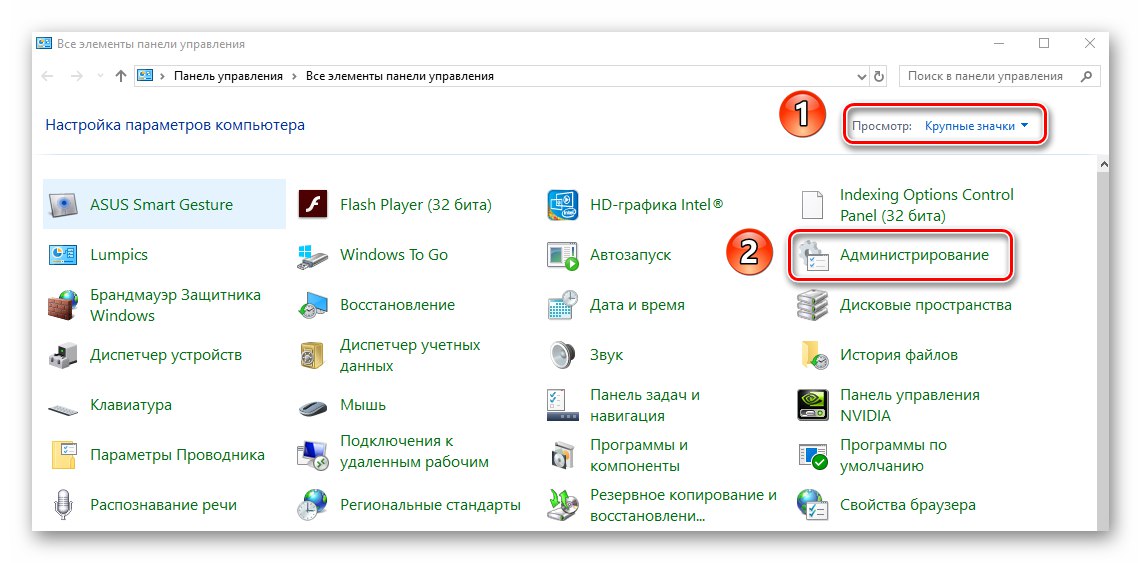Screen dimensions: 1141x563
Task: Click the Брандмауэр Защитника Windows icon
Action: click(x=63, y=306)
